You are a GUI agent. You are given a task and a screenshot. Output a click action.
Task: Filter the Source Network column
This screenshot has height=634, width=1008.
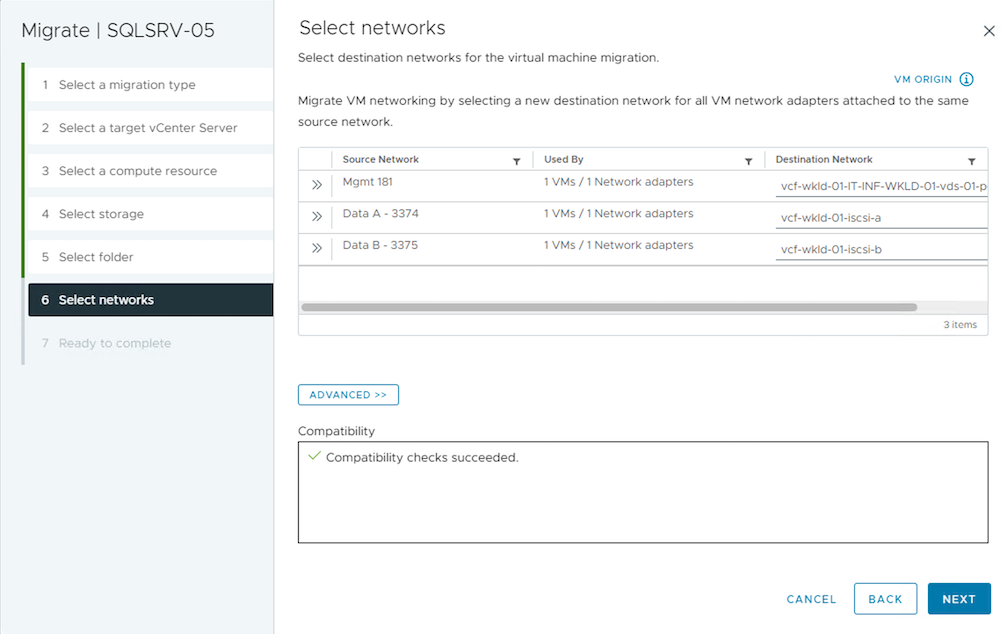[517, 161]
